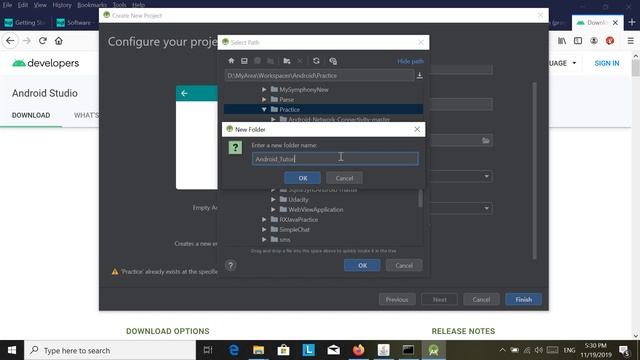Expand the Udacity folder
Screen dimensions: 640x360
point(273,199)
